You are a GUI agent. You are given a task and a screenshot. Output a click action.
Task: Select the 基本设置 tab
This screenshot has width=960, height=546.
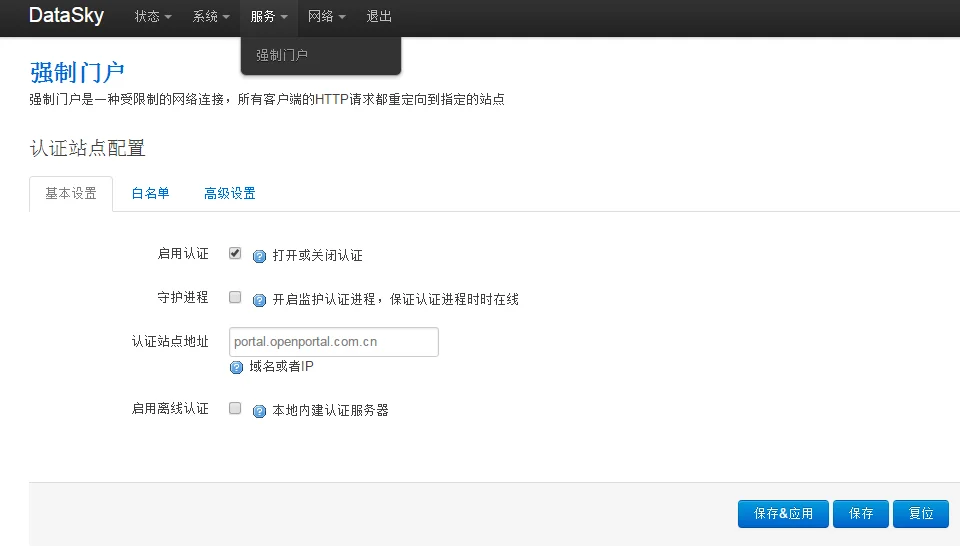click(x=71, y=194)
